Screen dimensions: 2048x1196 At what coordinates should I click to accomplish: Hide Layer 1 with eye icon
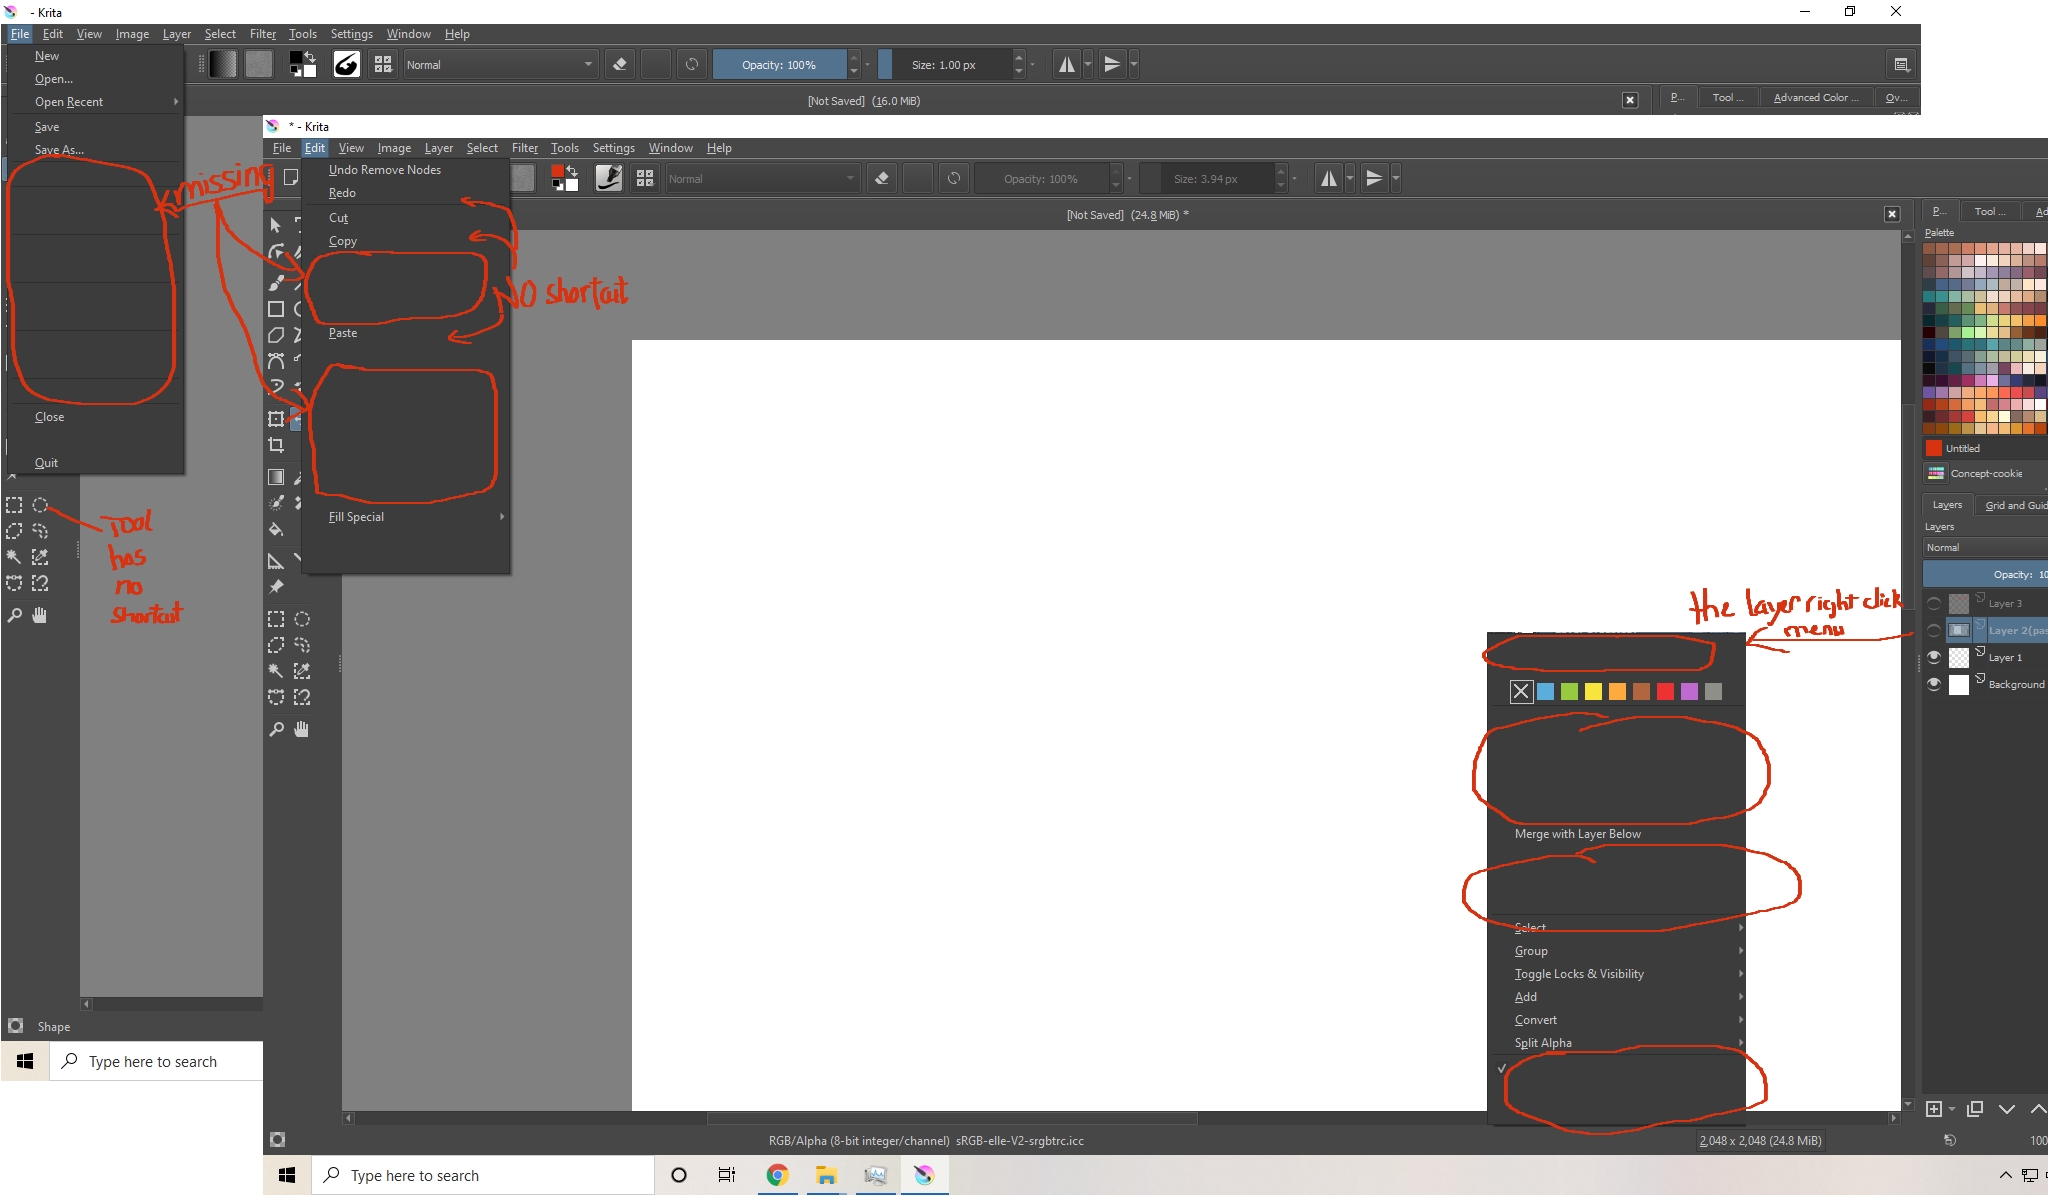point(1934,657)
